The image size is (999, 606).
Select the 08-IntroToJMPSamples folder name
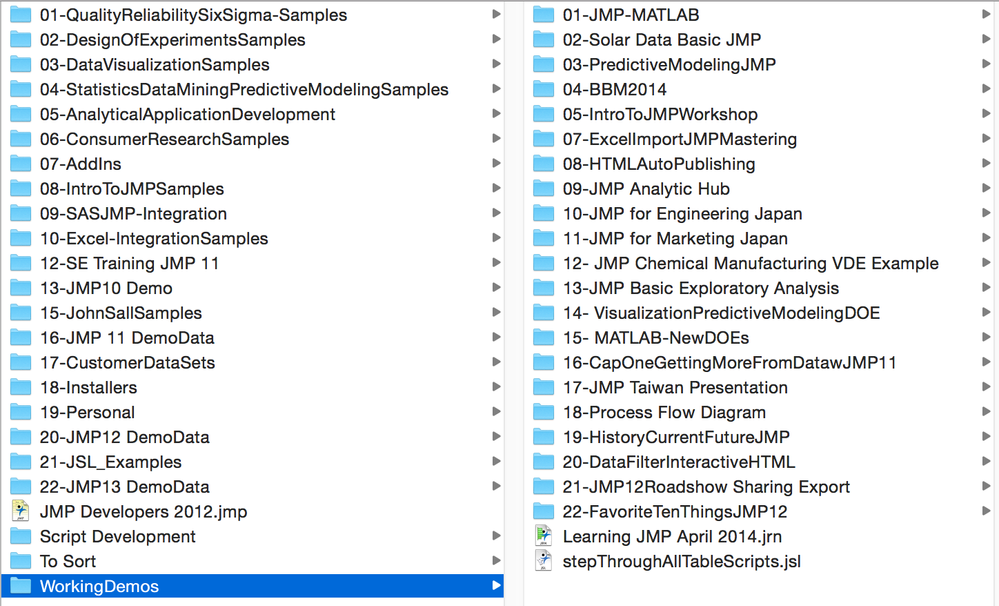(132, 189)
